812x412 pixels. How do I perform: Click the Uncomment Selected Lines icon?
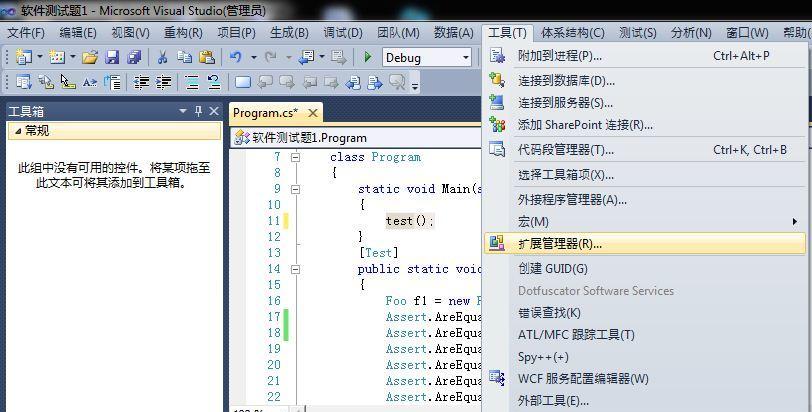(x=214, y=82)
